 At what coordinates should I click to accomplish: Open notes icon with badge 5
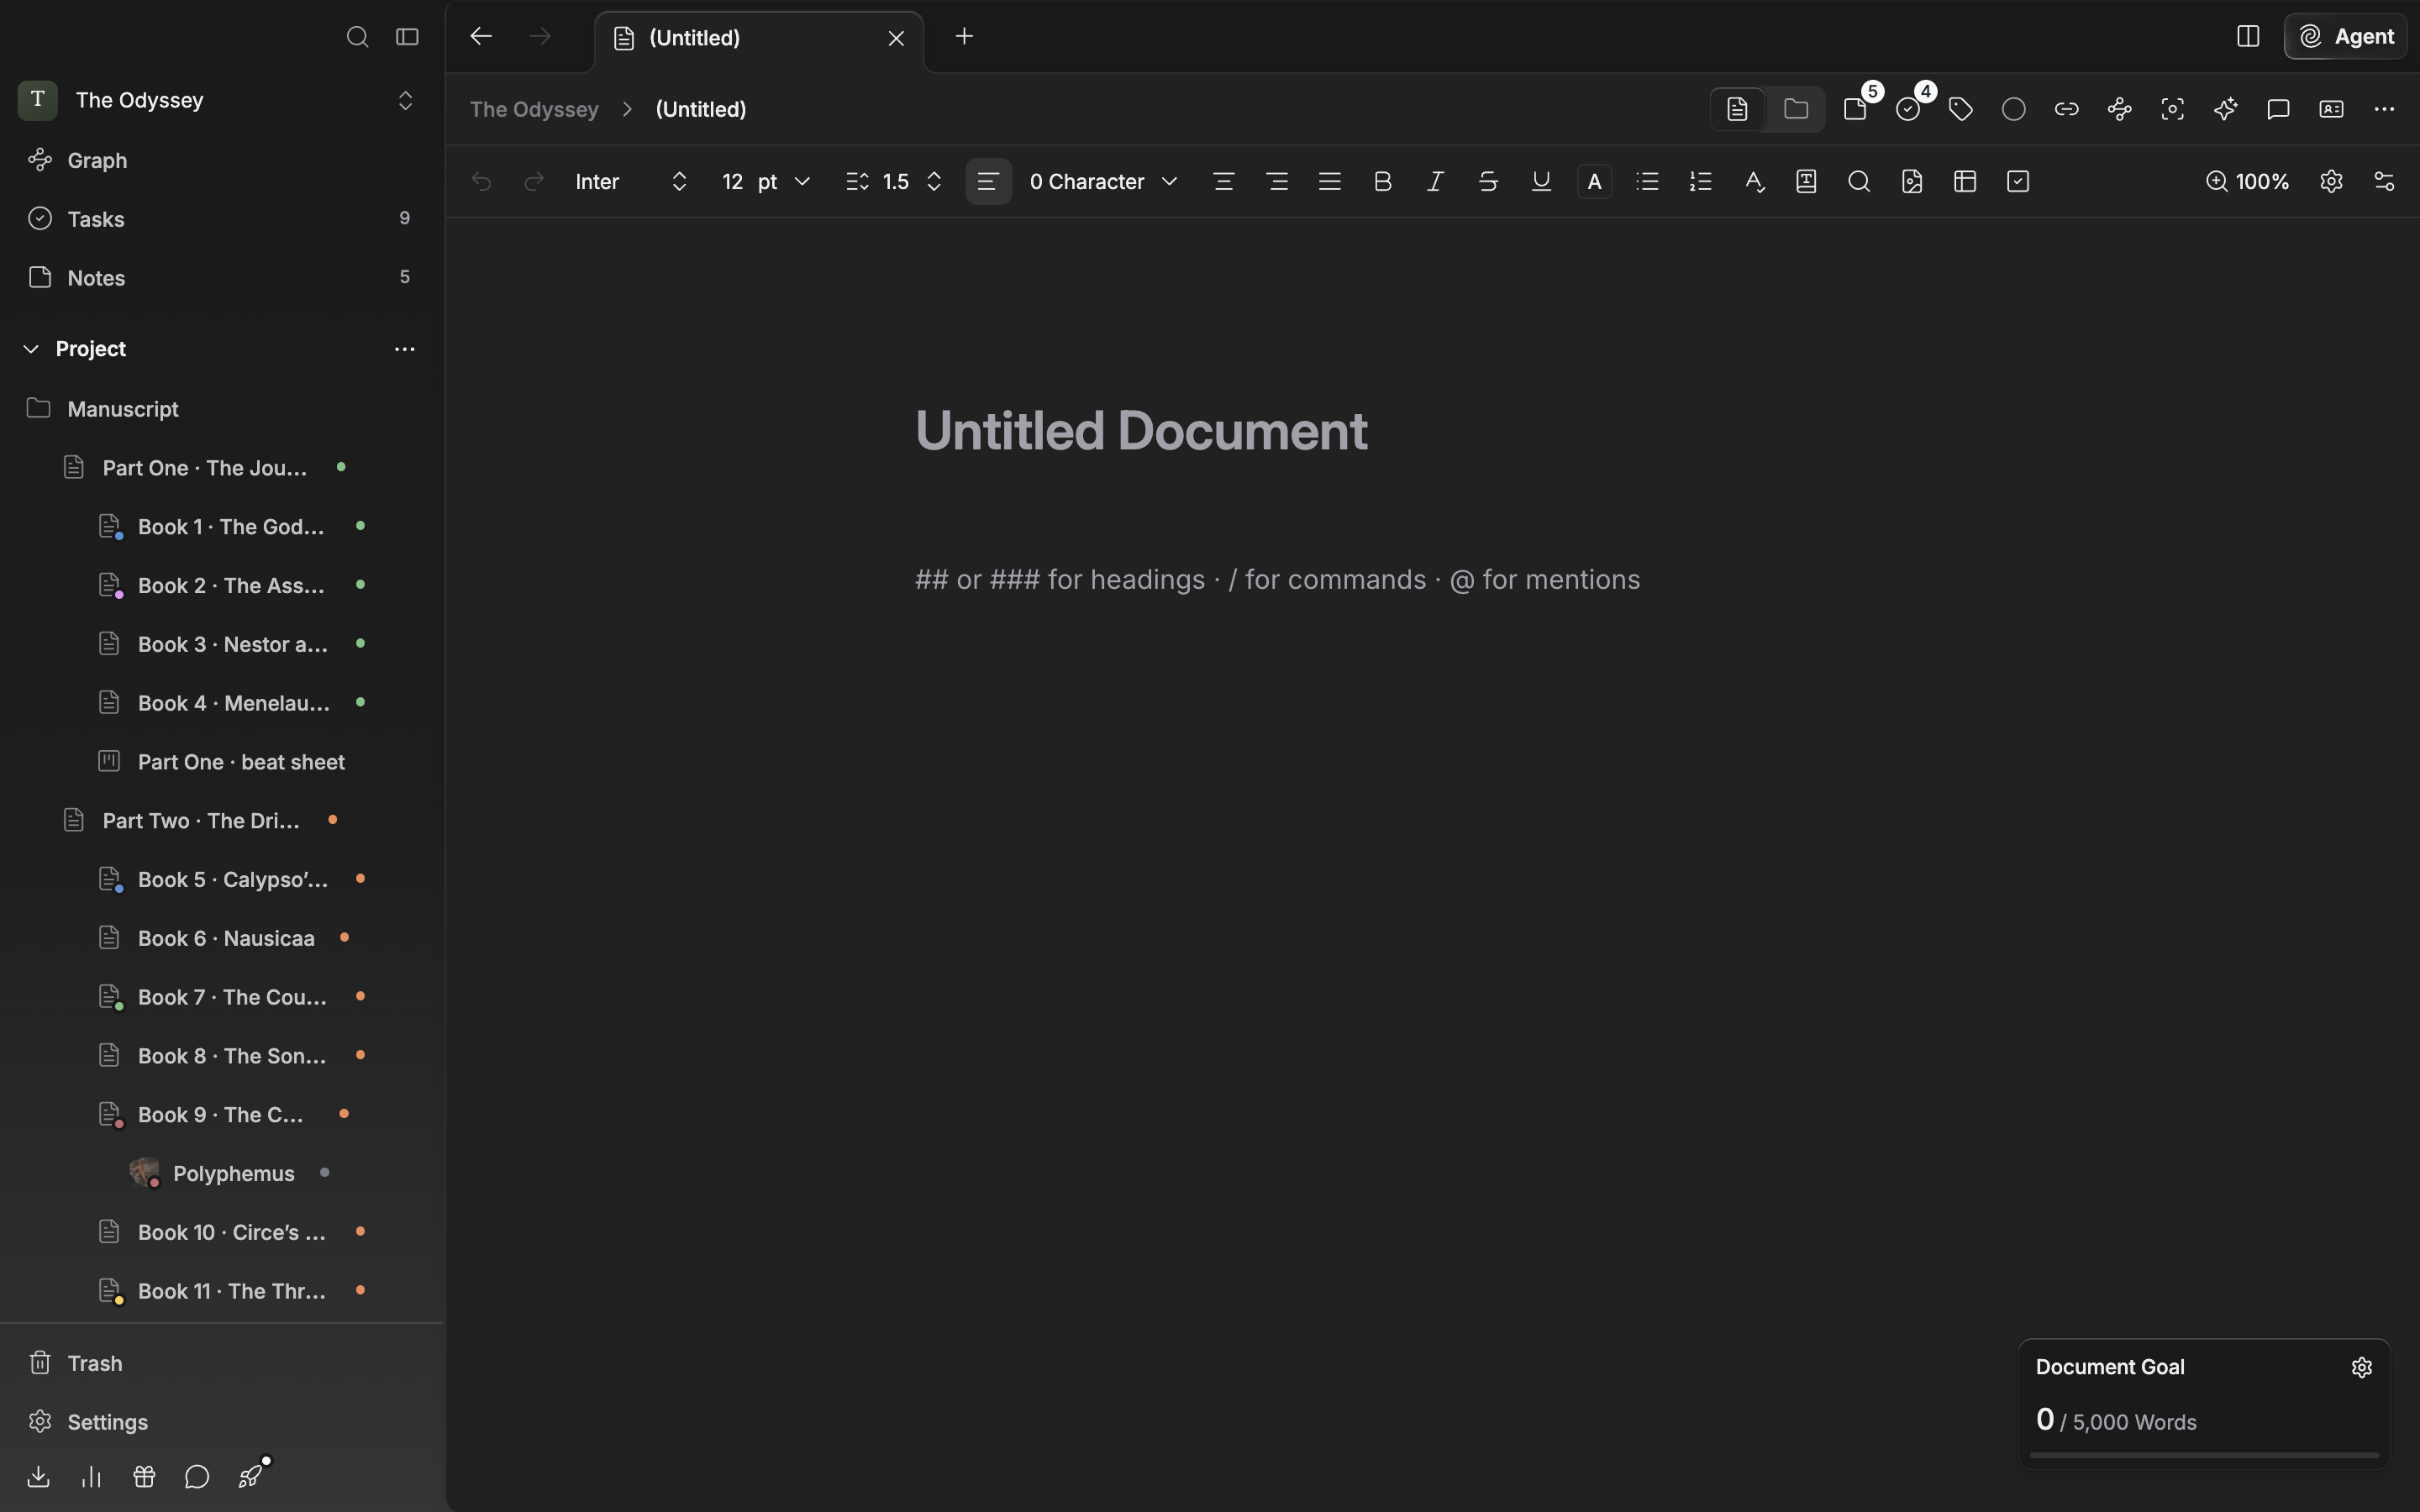[x=1856, y=109]
